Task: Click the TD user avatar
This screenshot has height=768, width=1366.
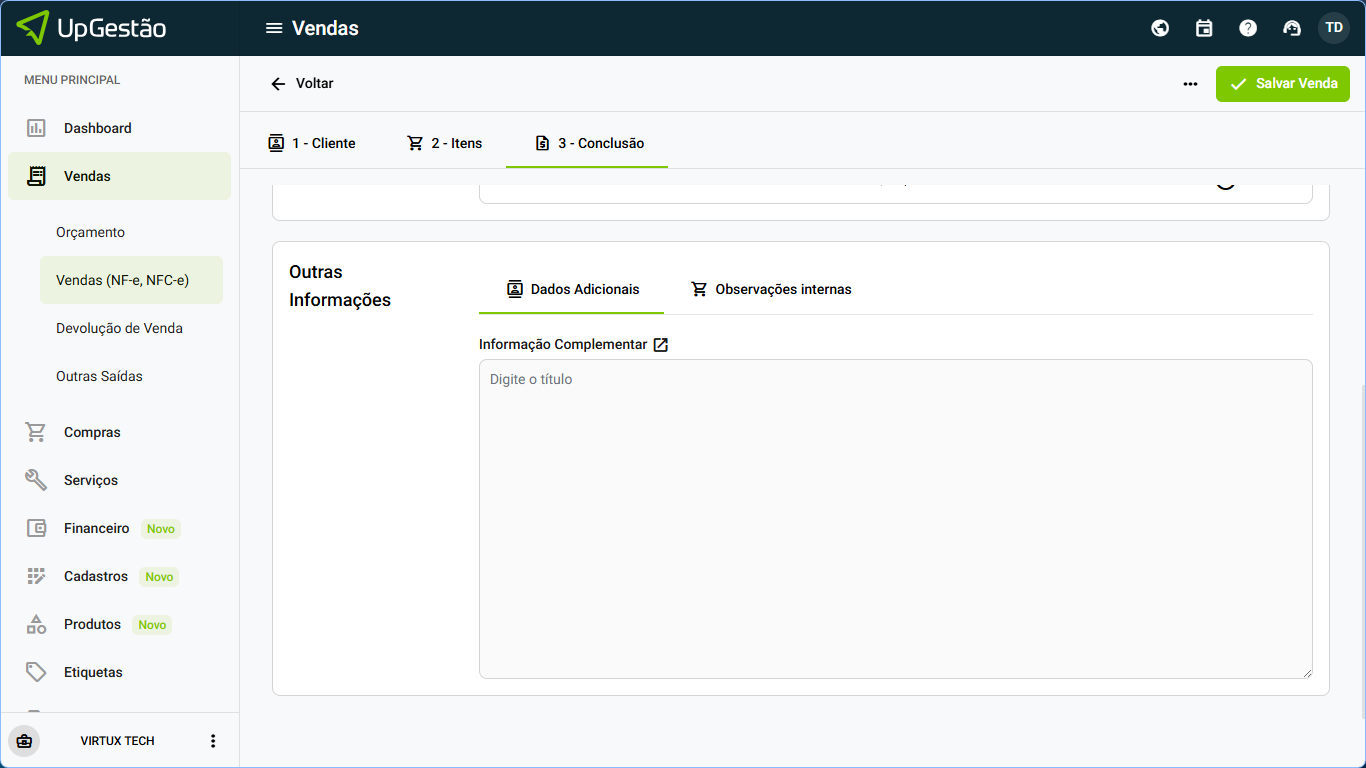Action: pyautogui.click(x=1334, y=28)
